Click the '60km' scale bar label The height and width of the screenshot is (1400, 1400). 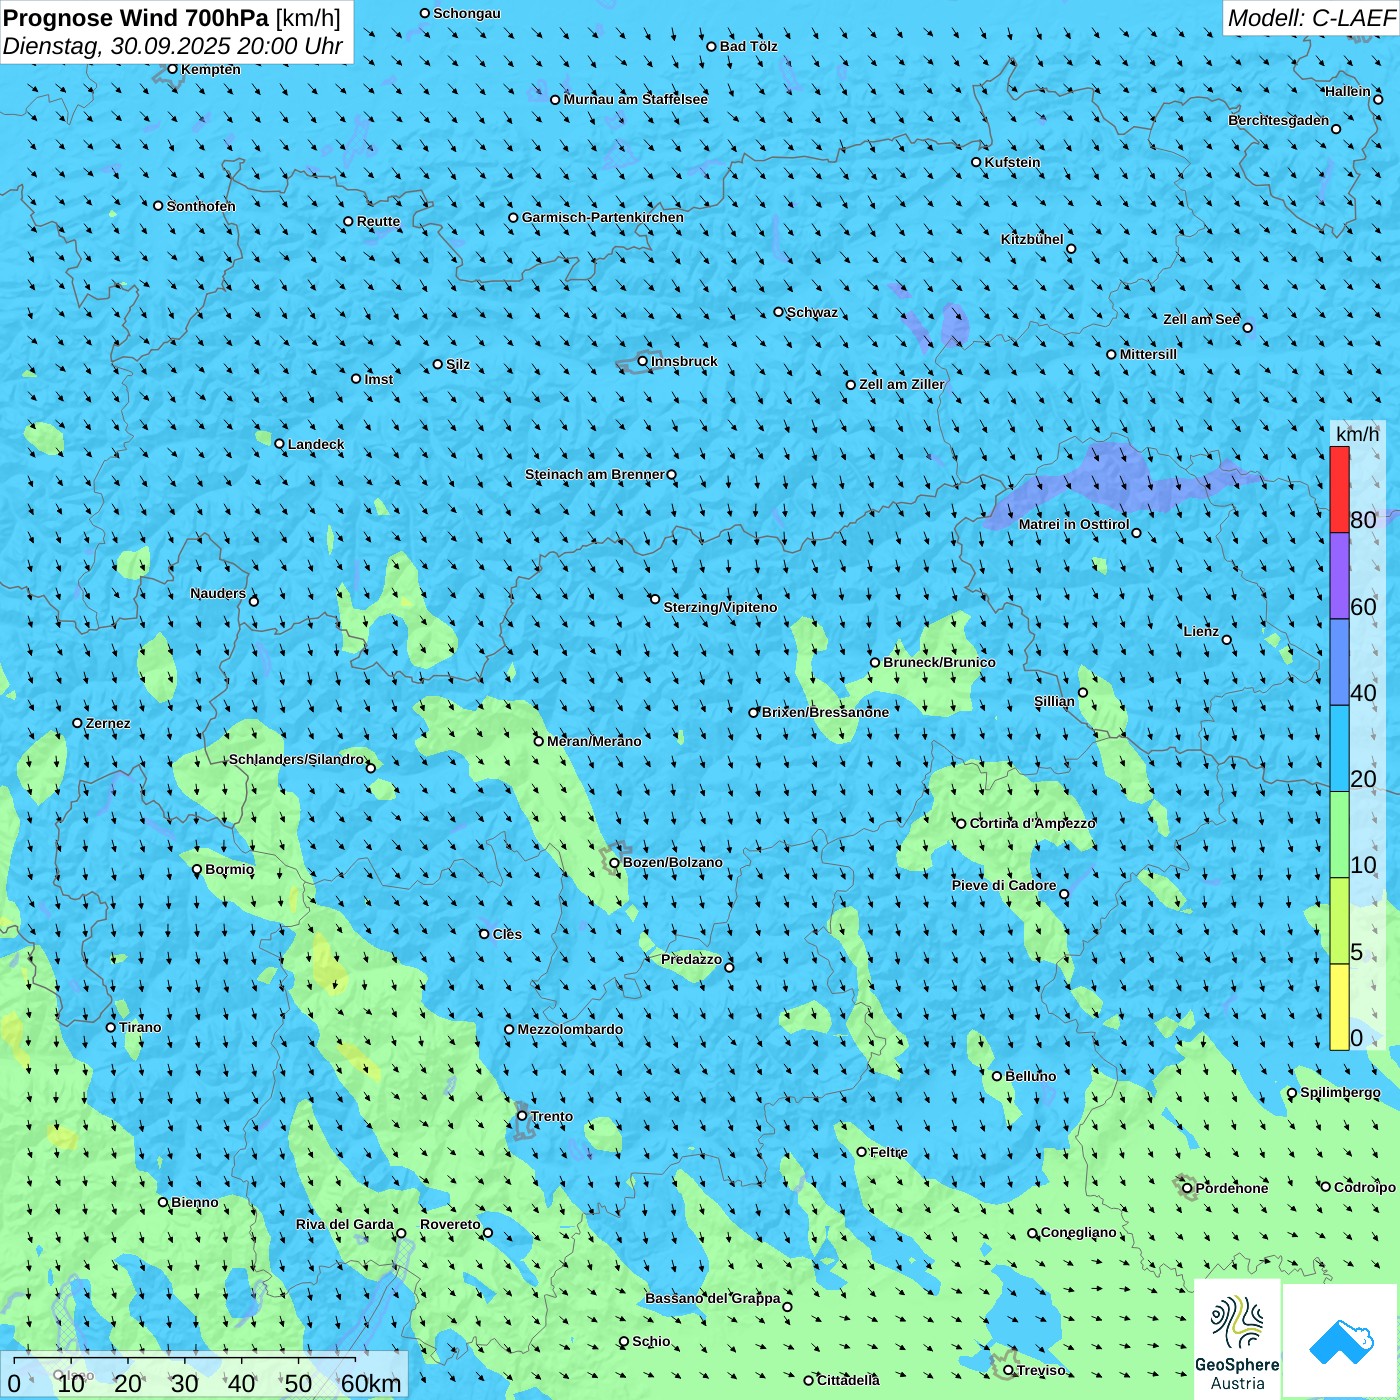pyautogui.click(x=371, y=1384)
